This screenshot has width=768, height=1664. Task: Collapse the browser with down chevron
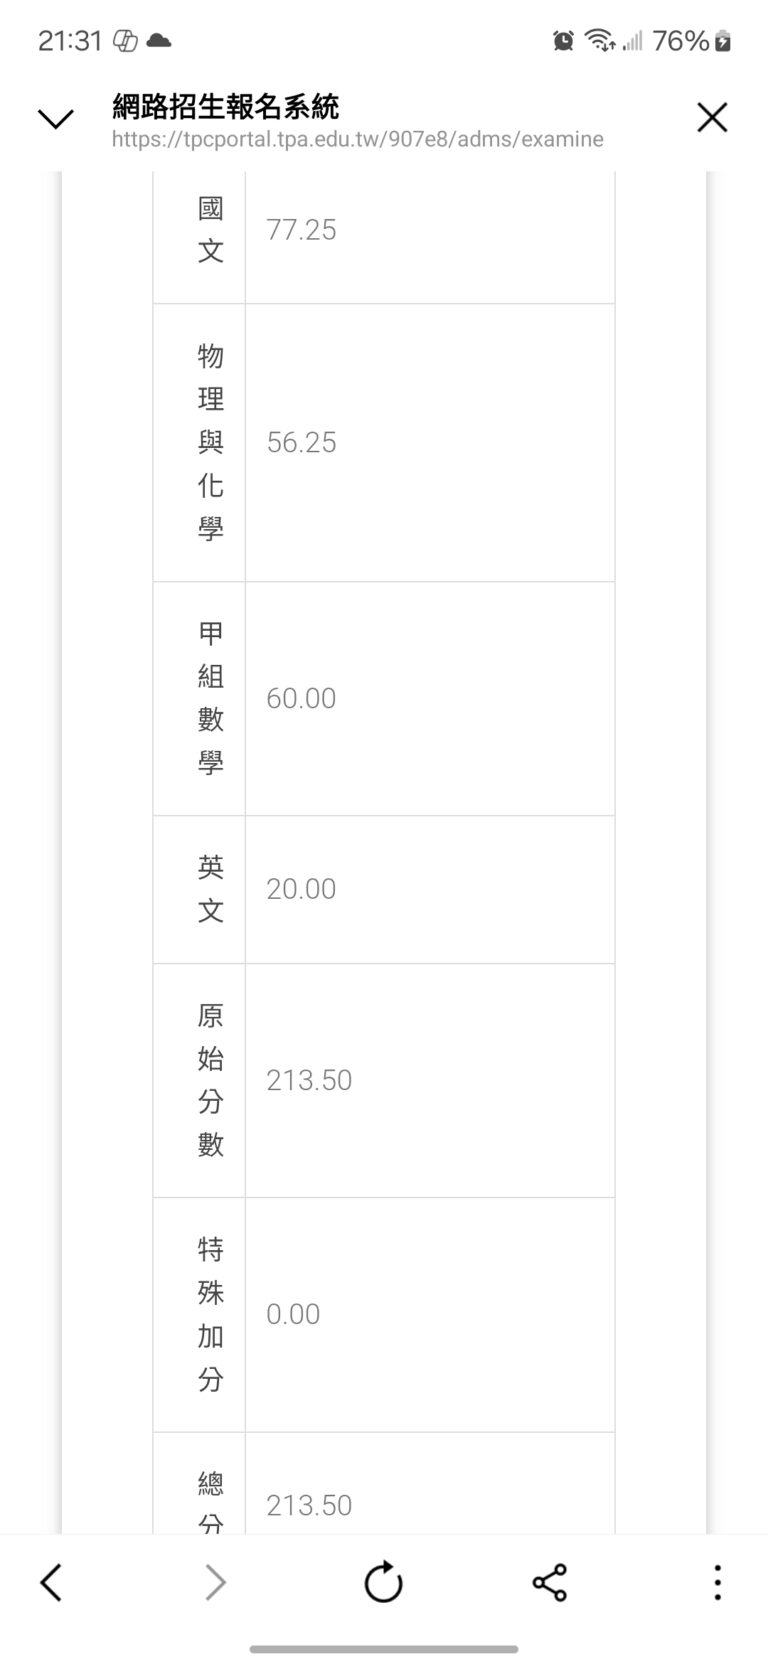pos(55,119)
